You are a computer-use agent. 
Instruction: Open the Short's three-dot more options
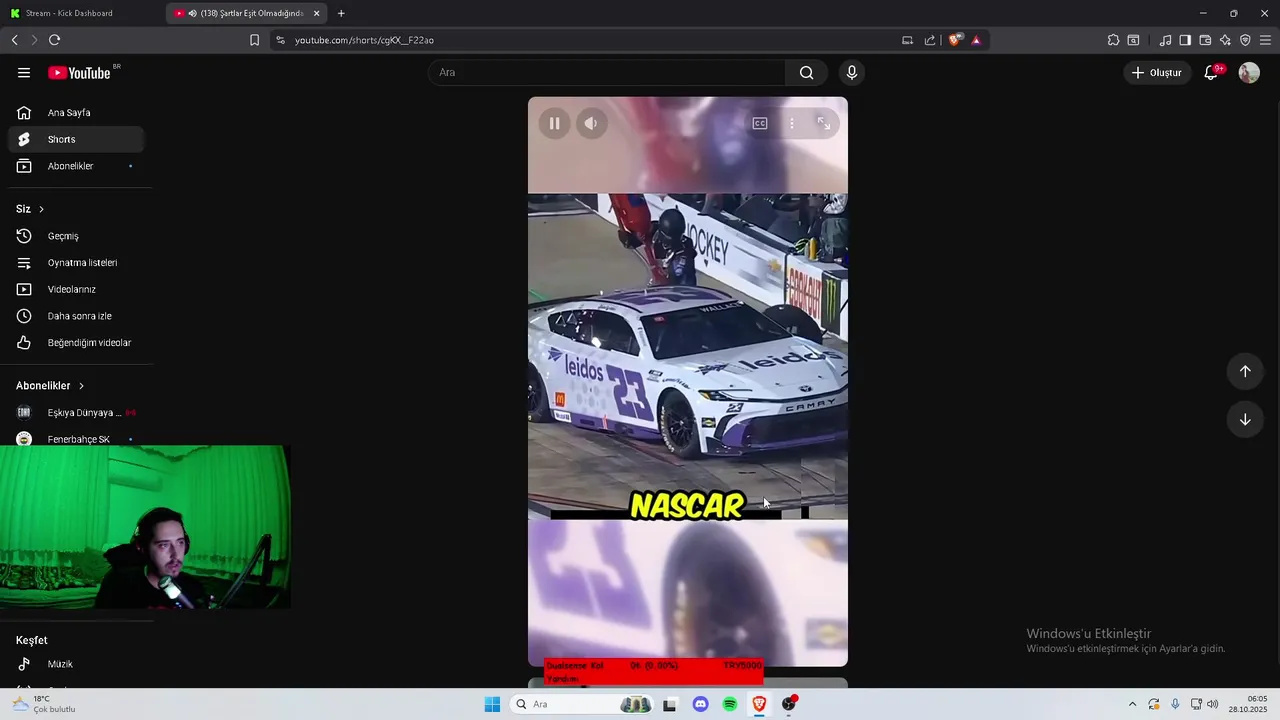[792, 123]
